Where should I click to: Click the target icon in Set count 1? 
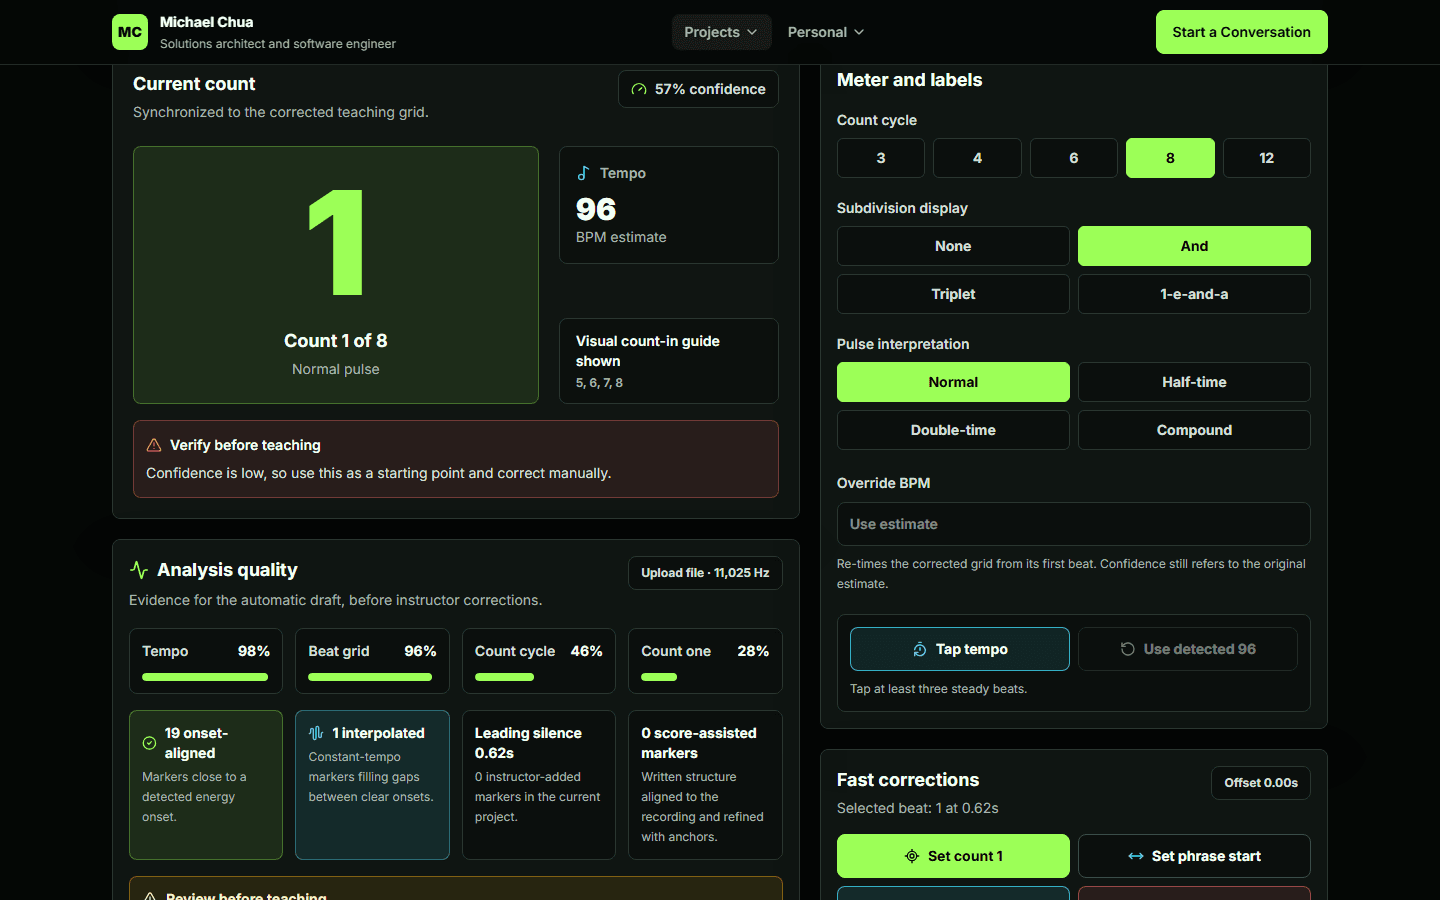[x=912, y=856]
